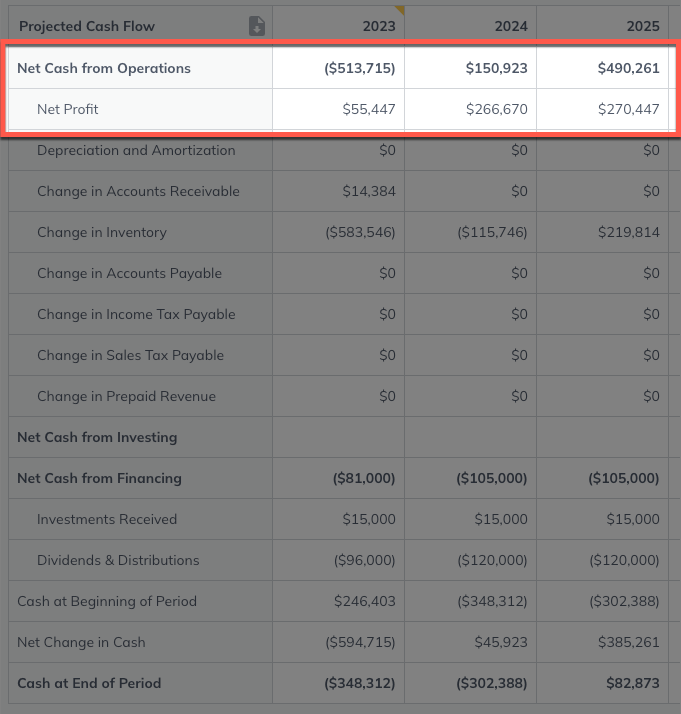681x714 pixels.
Task: Click 2023 inventory value ($583,546)
Action: tap(360, 232)
